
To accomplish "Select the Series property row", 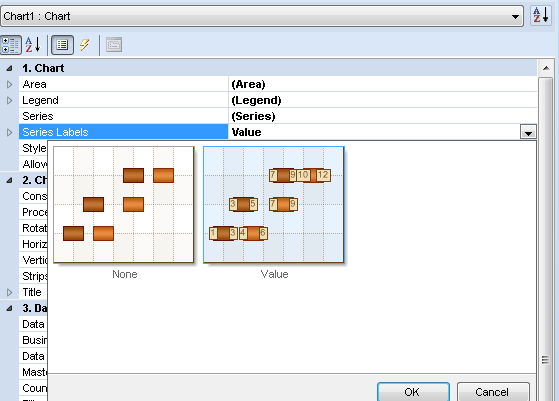I will click(x=278, y=116).
